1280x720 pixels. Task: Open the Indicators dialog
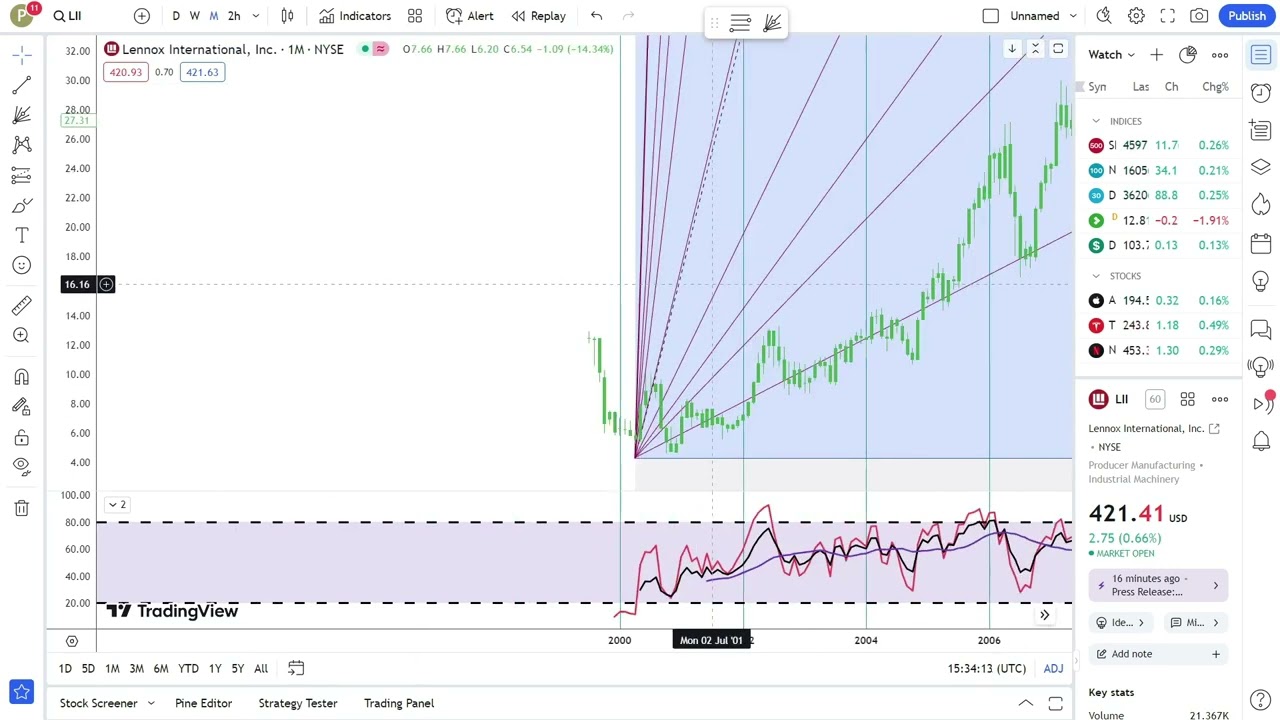pos(355,16)
